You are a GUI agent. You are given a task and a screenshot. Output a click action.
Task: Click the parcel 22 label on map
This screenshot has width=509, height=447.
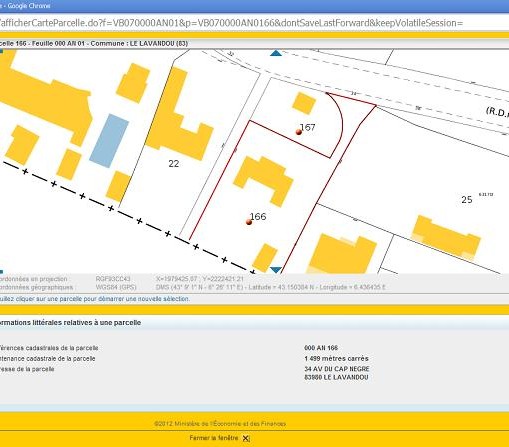[x=174, y=163]
